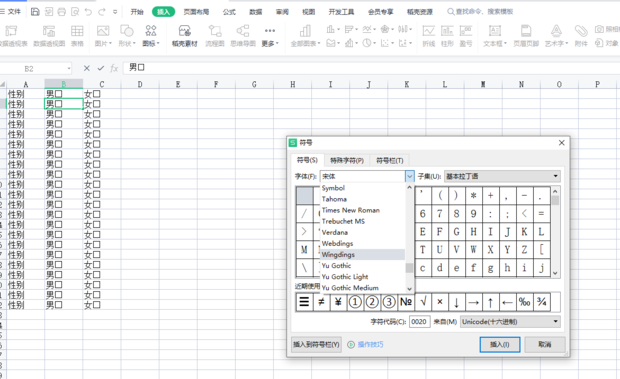Pick the √ check mark recent symbol
This screenshot has width=620, height=379.
[x=423, y=302]
